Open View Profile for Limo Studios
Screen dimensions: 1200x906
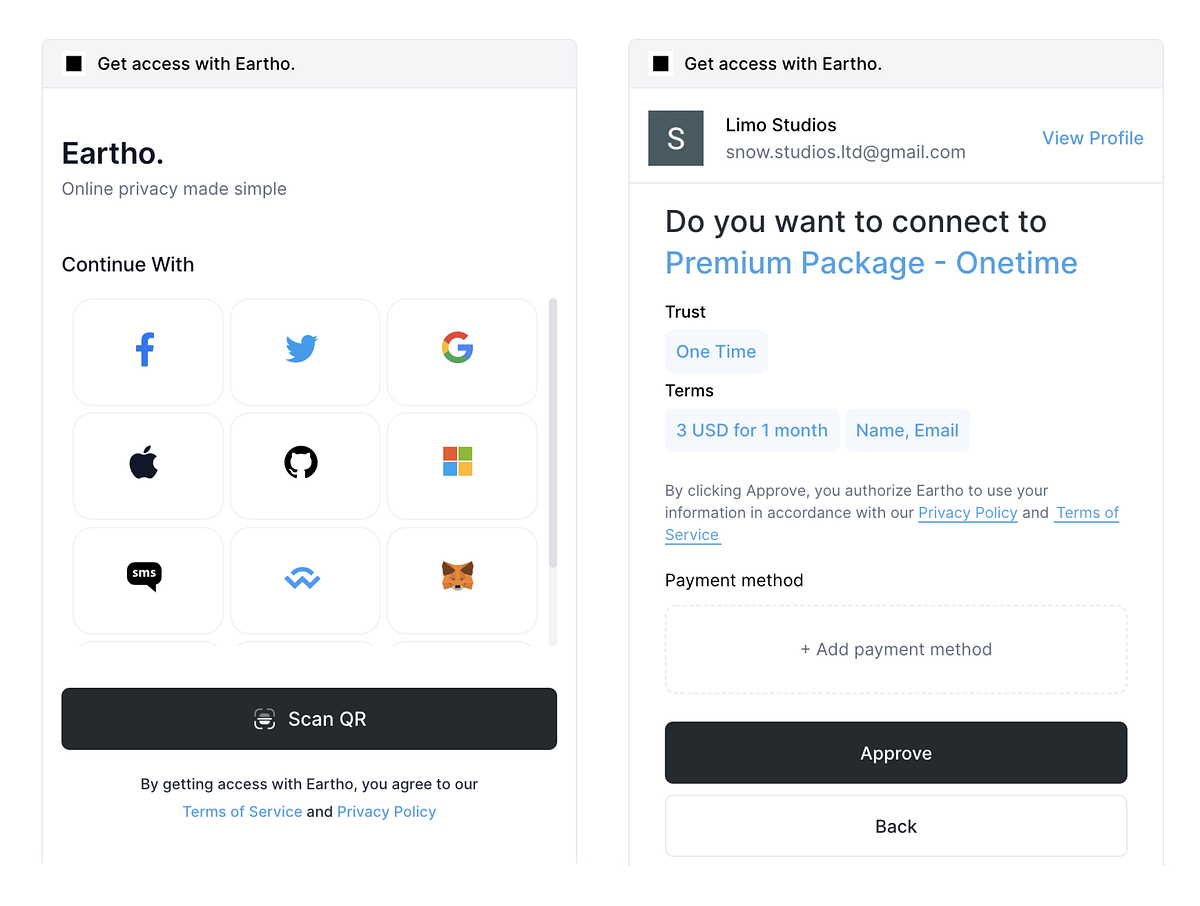1092,138
